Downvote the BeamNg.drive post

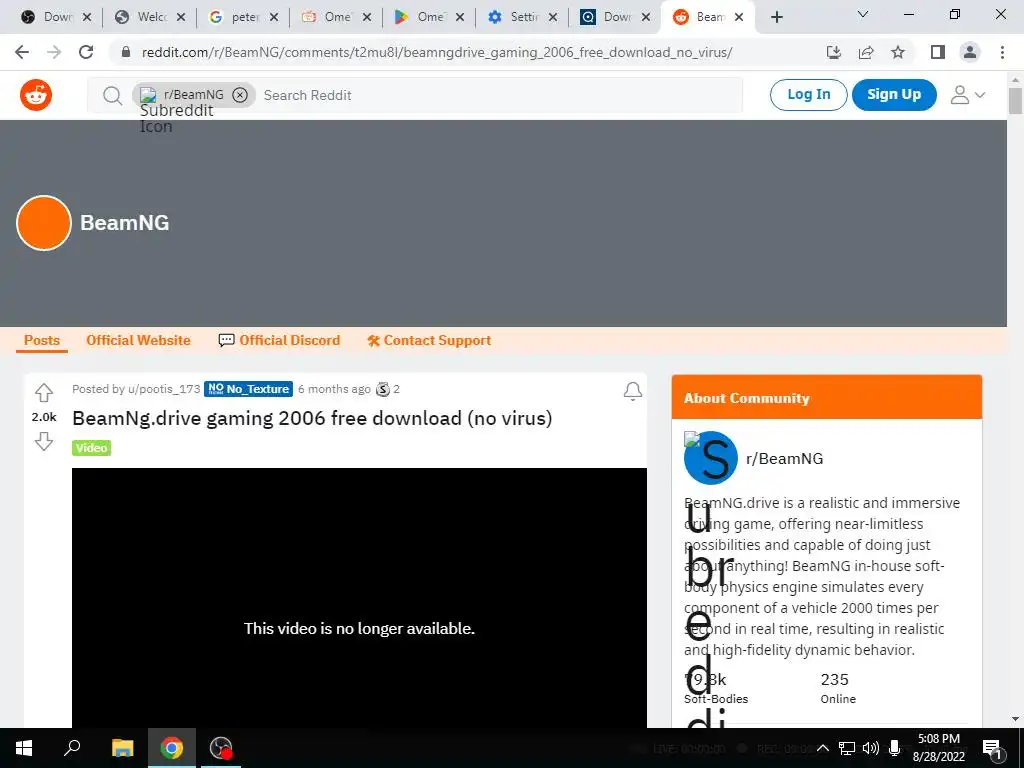(44, 441)
